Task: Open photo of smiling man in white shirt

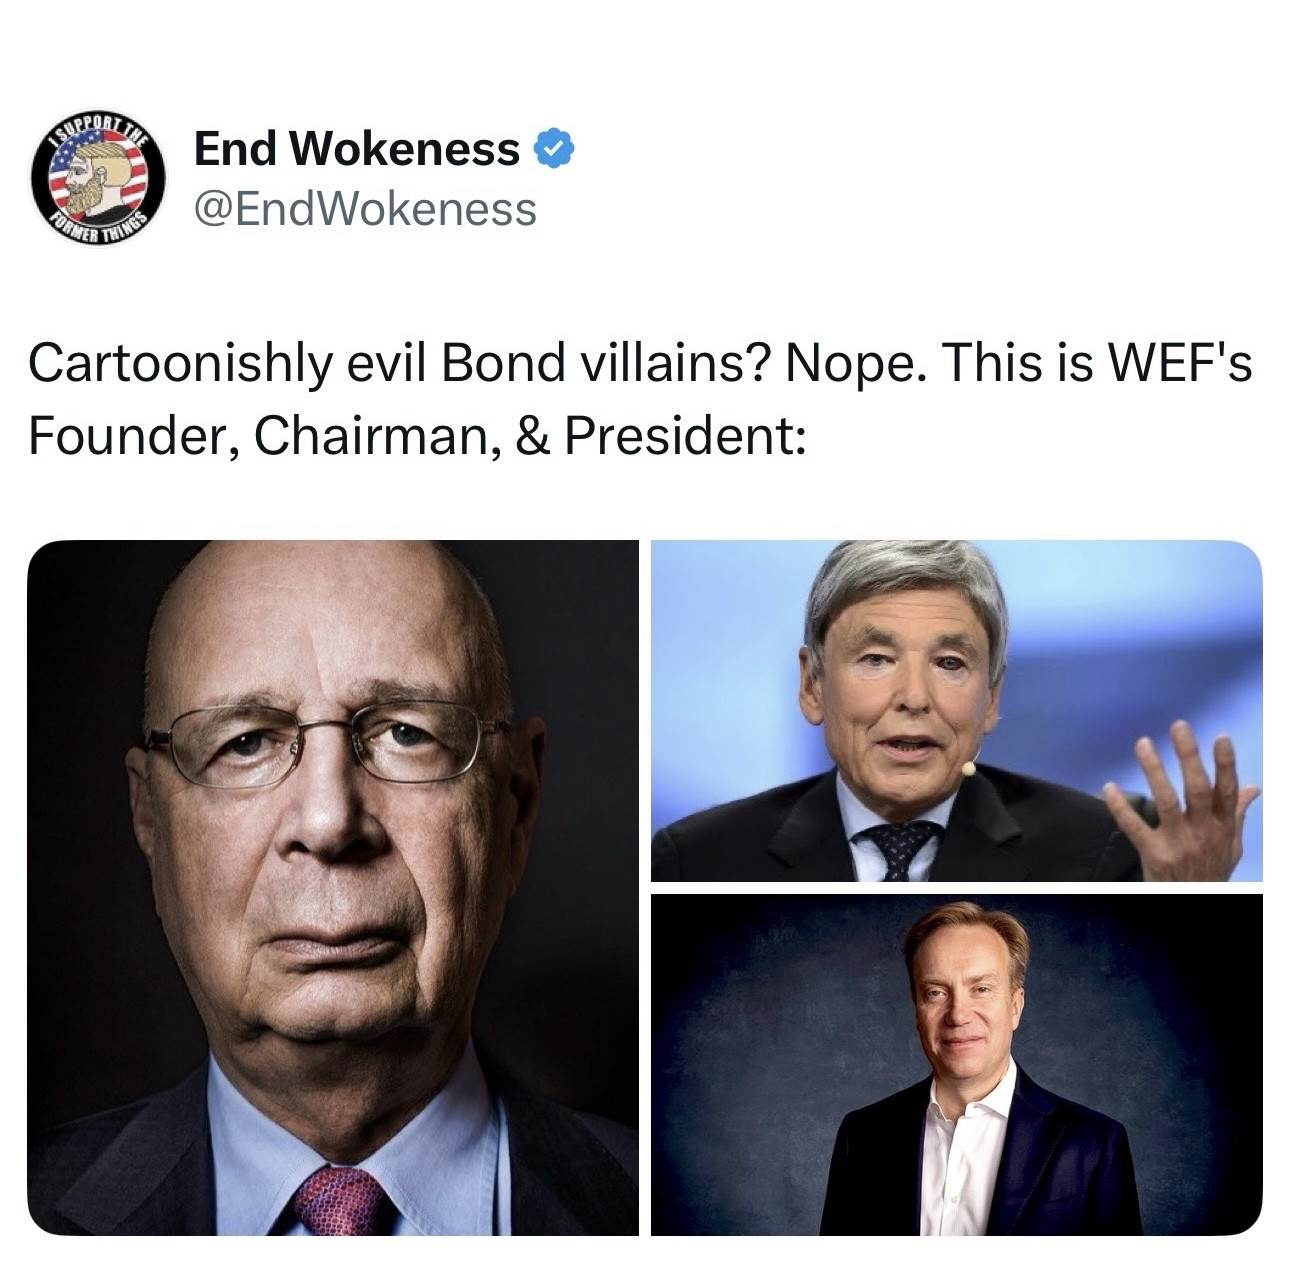Action: coord(957,1065)
